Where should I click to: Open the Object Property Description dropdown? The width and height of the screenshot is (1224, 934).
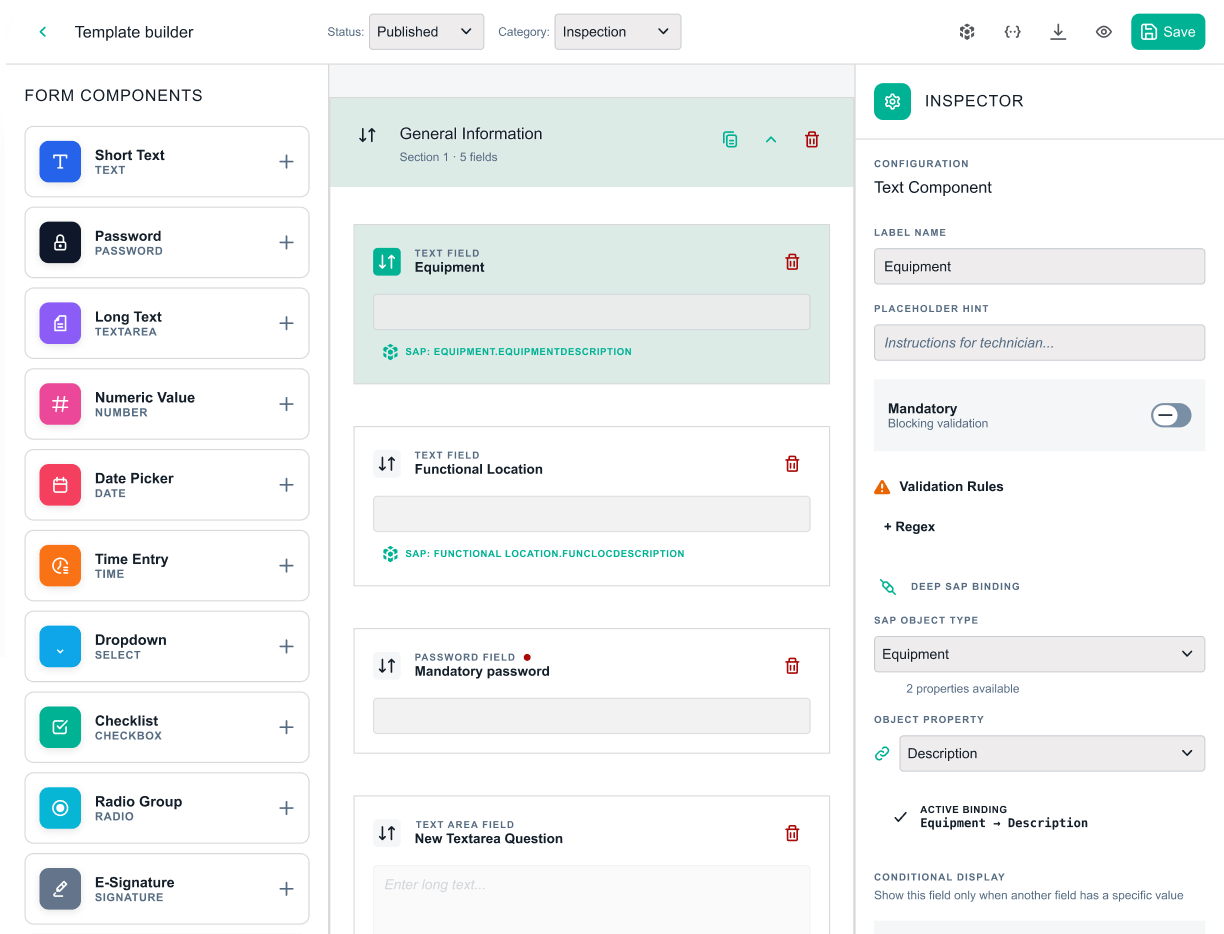1052,753
